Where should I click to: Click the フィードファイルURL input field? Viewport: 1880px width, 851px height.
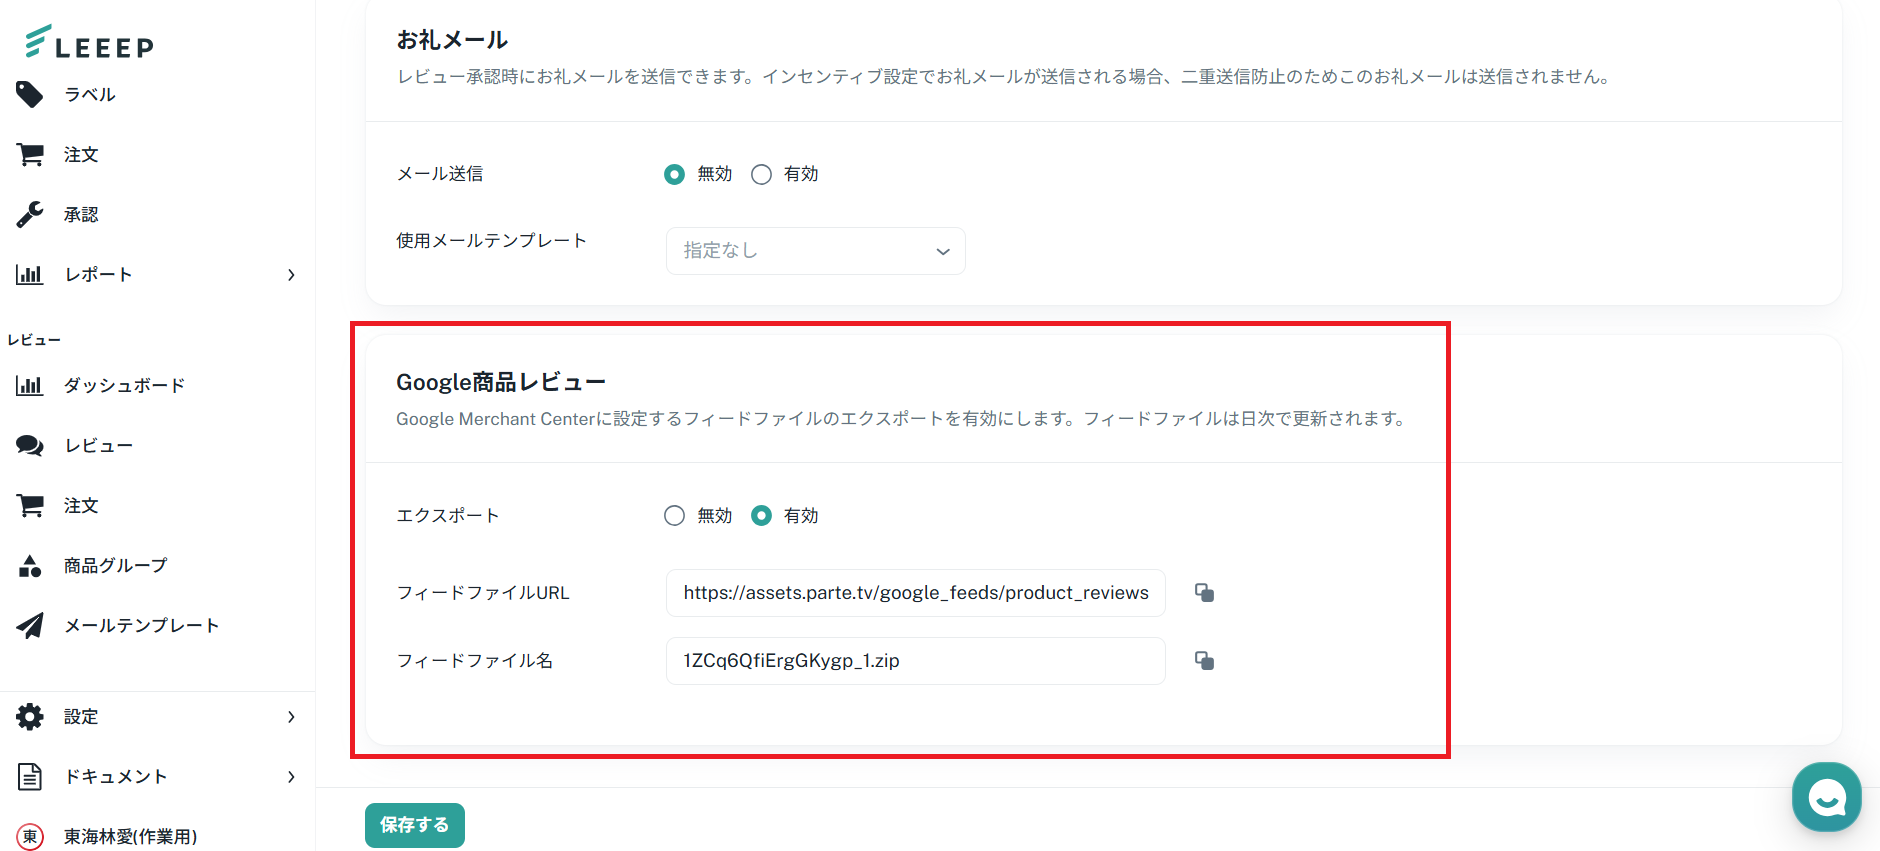click(x=916, y=593)
